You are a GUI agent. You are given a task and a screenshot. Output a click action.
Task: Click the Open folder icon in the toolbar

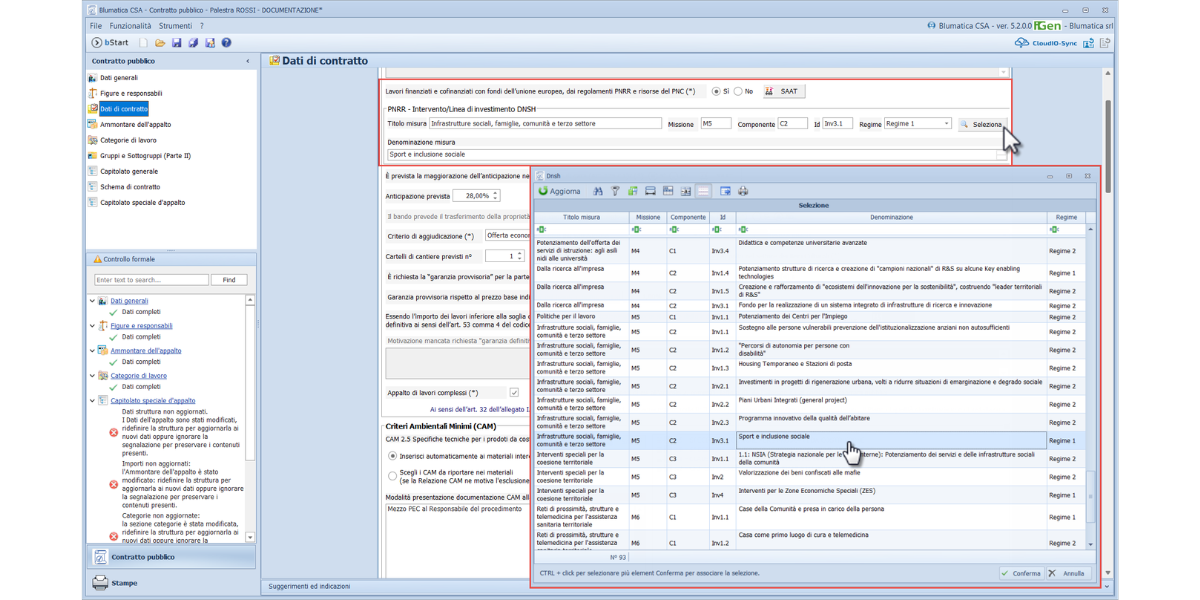[x=160, y=43]
